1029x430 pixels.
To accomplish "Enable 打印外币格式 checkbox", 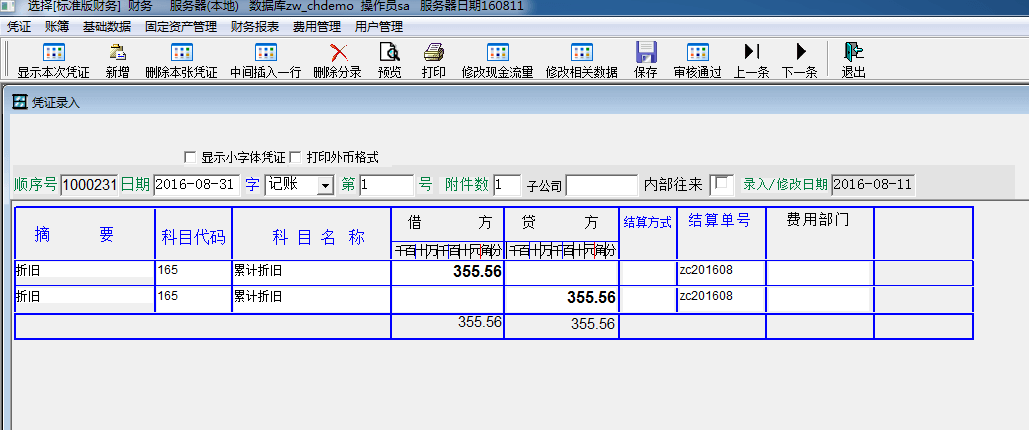I will [295, 157].
